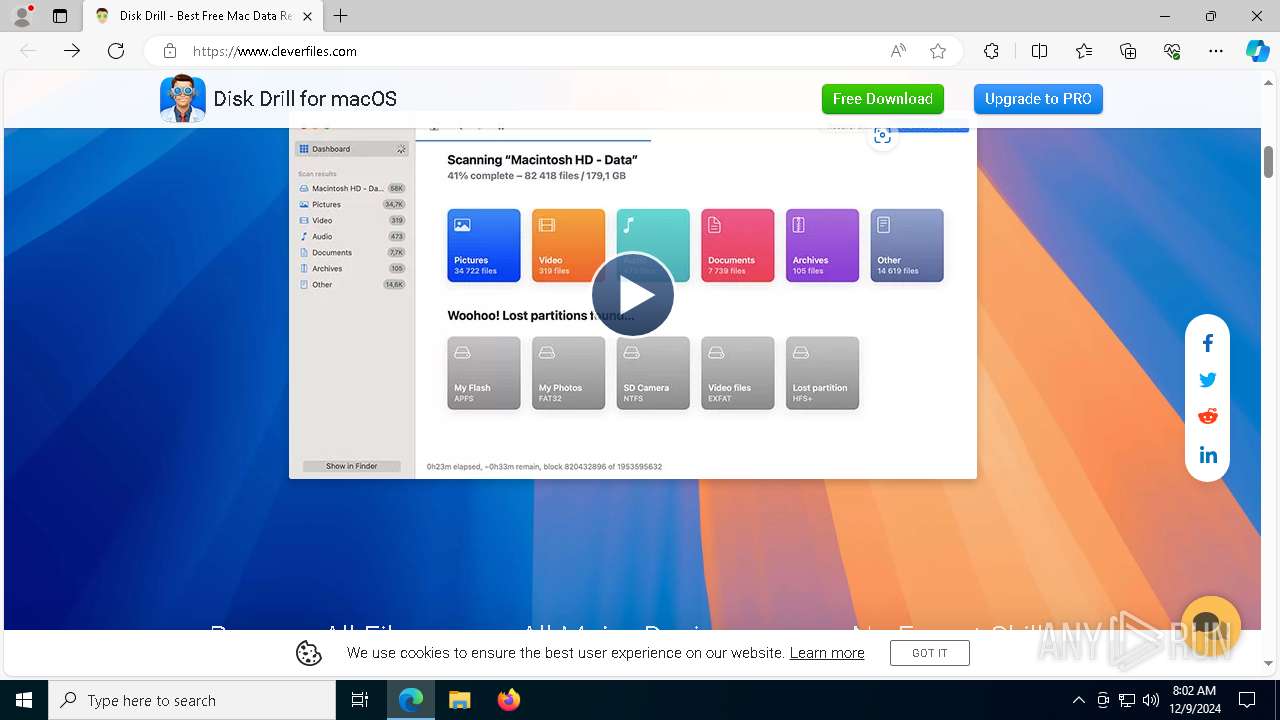The width and height of the screenshot is (1280, 720).
Task: Open the split screen icon
Action: [1039, 51]
